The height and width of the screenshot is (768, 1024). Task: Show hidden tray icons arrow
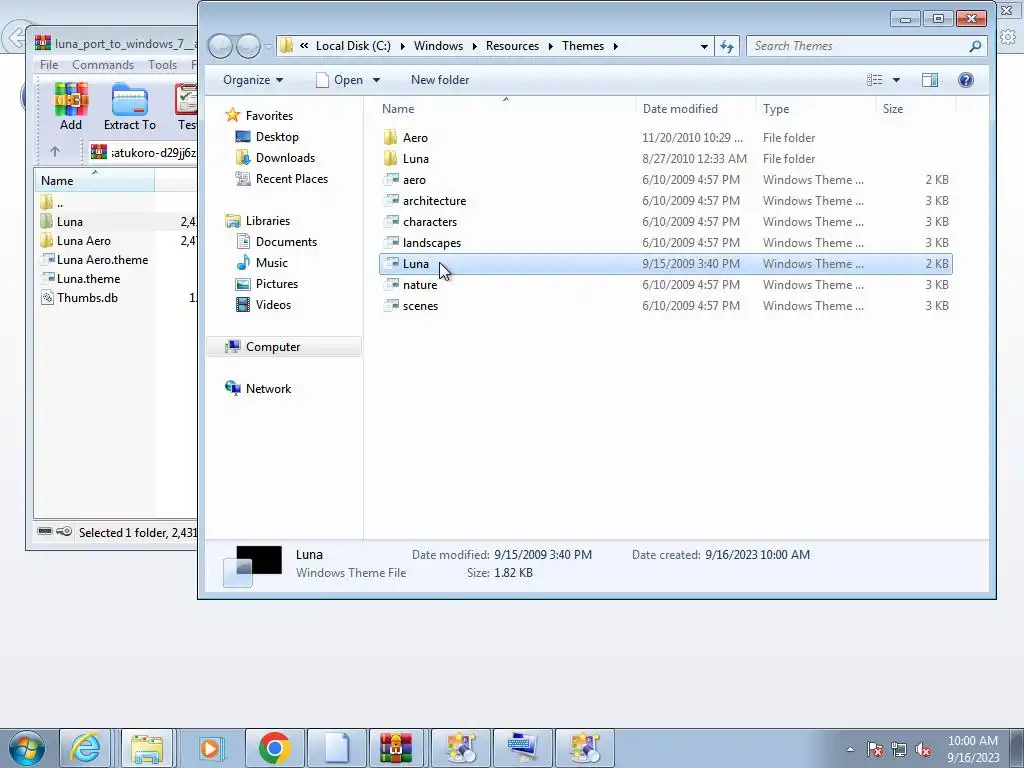[x=850, y=750]
